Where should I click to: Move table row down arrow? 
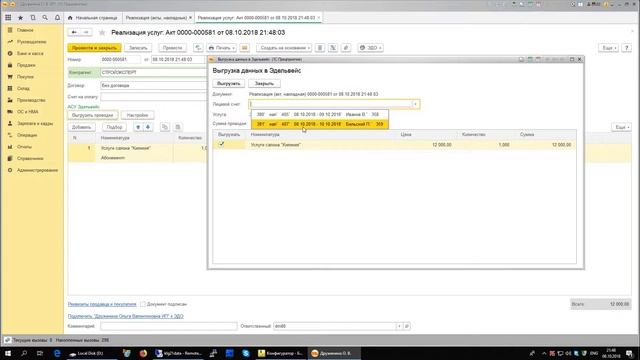[148, 127]
